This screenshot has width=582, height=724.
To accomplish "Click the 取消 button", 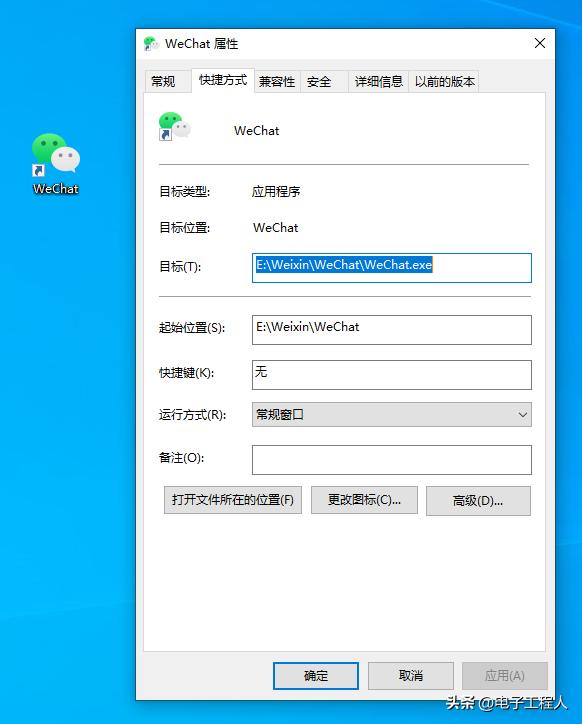I will (411, 676).
